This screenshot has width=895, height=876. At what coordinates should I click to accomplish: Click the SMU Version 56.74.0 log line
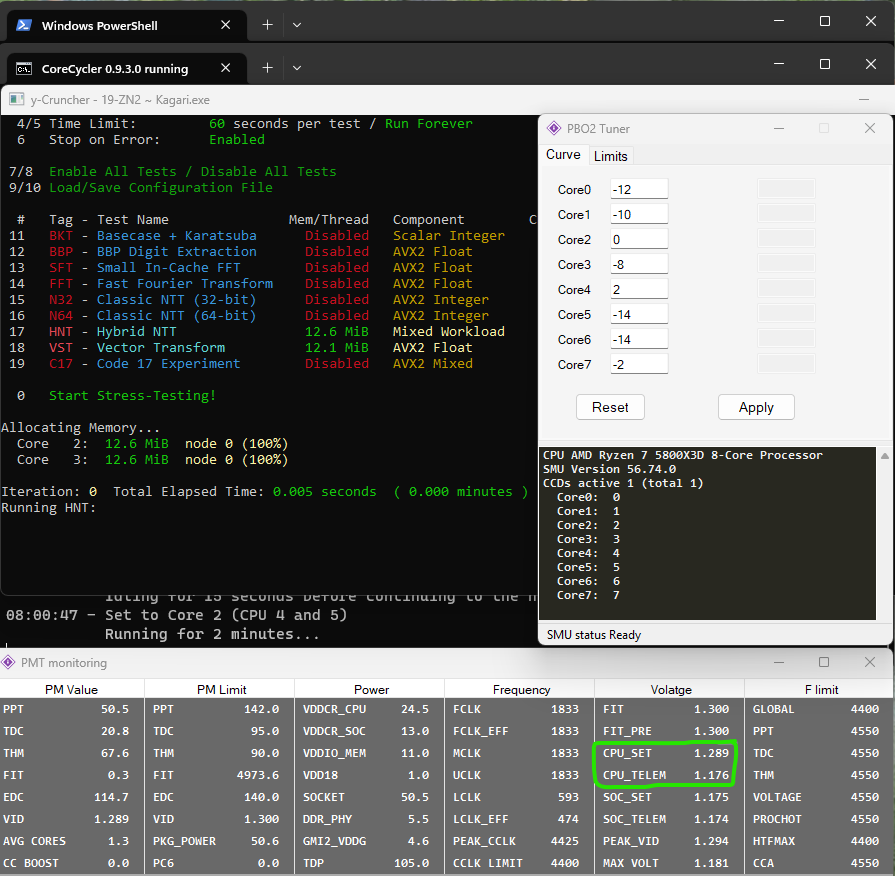(x=610, y=469)
